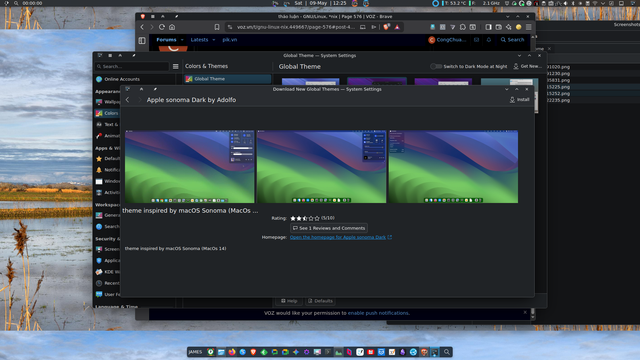The image size is (640, 360).
Task: Click the Brave browser back arrow
Action: pyautogui.click(x=142, y=27)
